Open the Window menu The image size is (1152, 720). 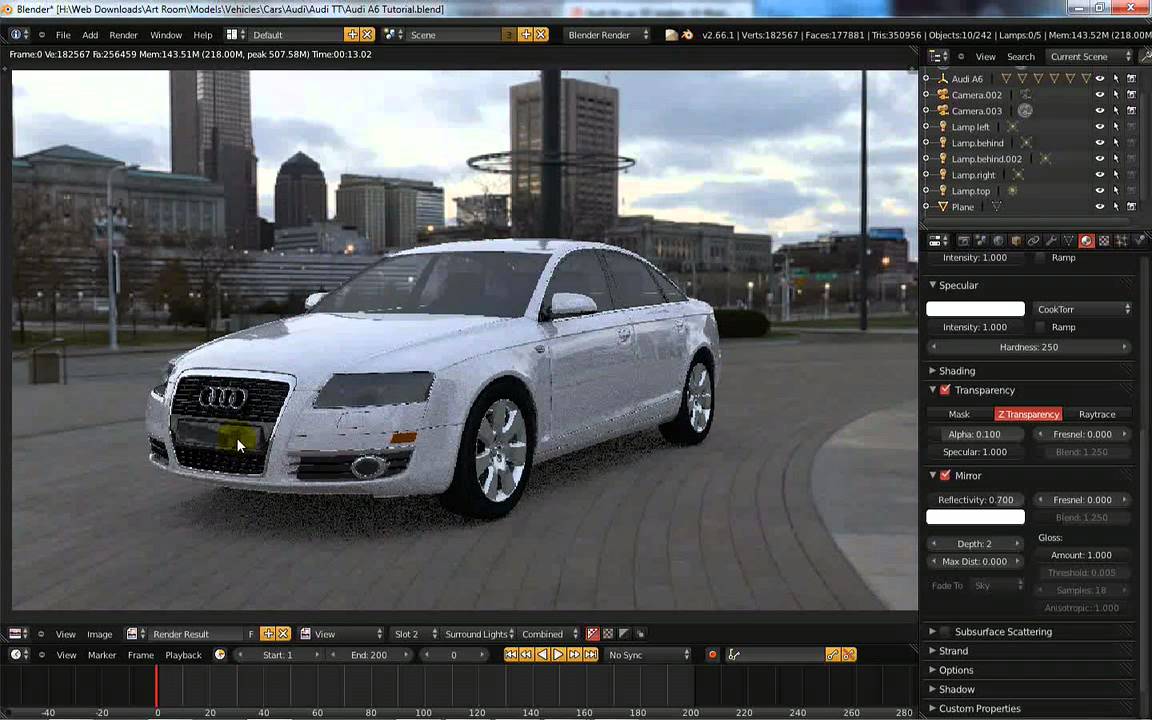(x=166, y=35)
